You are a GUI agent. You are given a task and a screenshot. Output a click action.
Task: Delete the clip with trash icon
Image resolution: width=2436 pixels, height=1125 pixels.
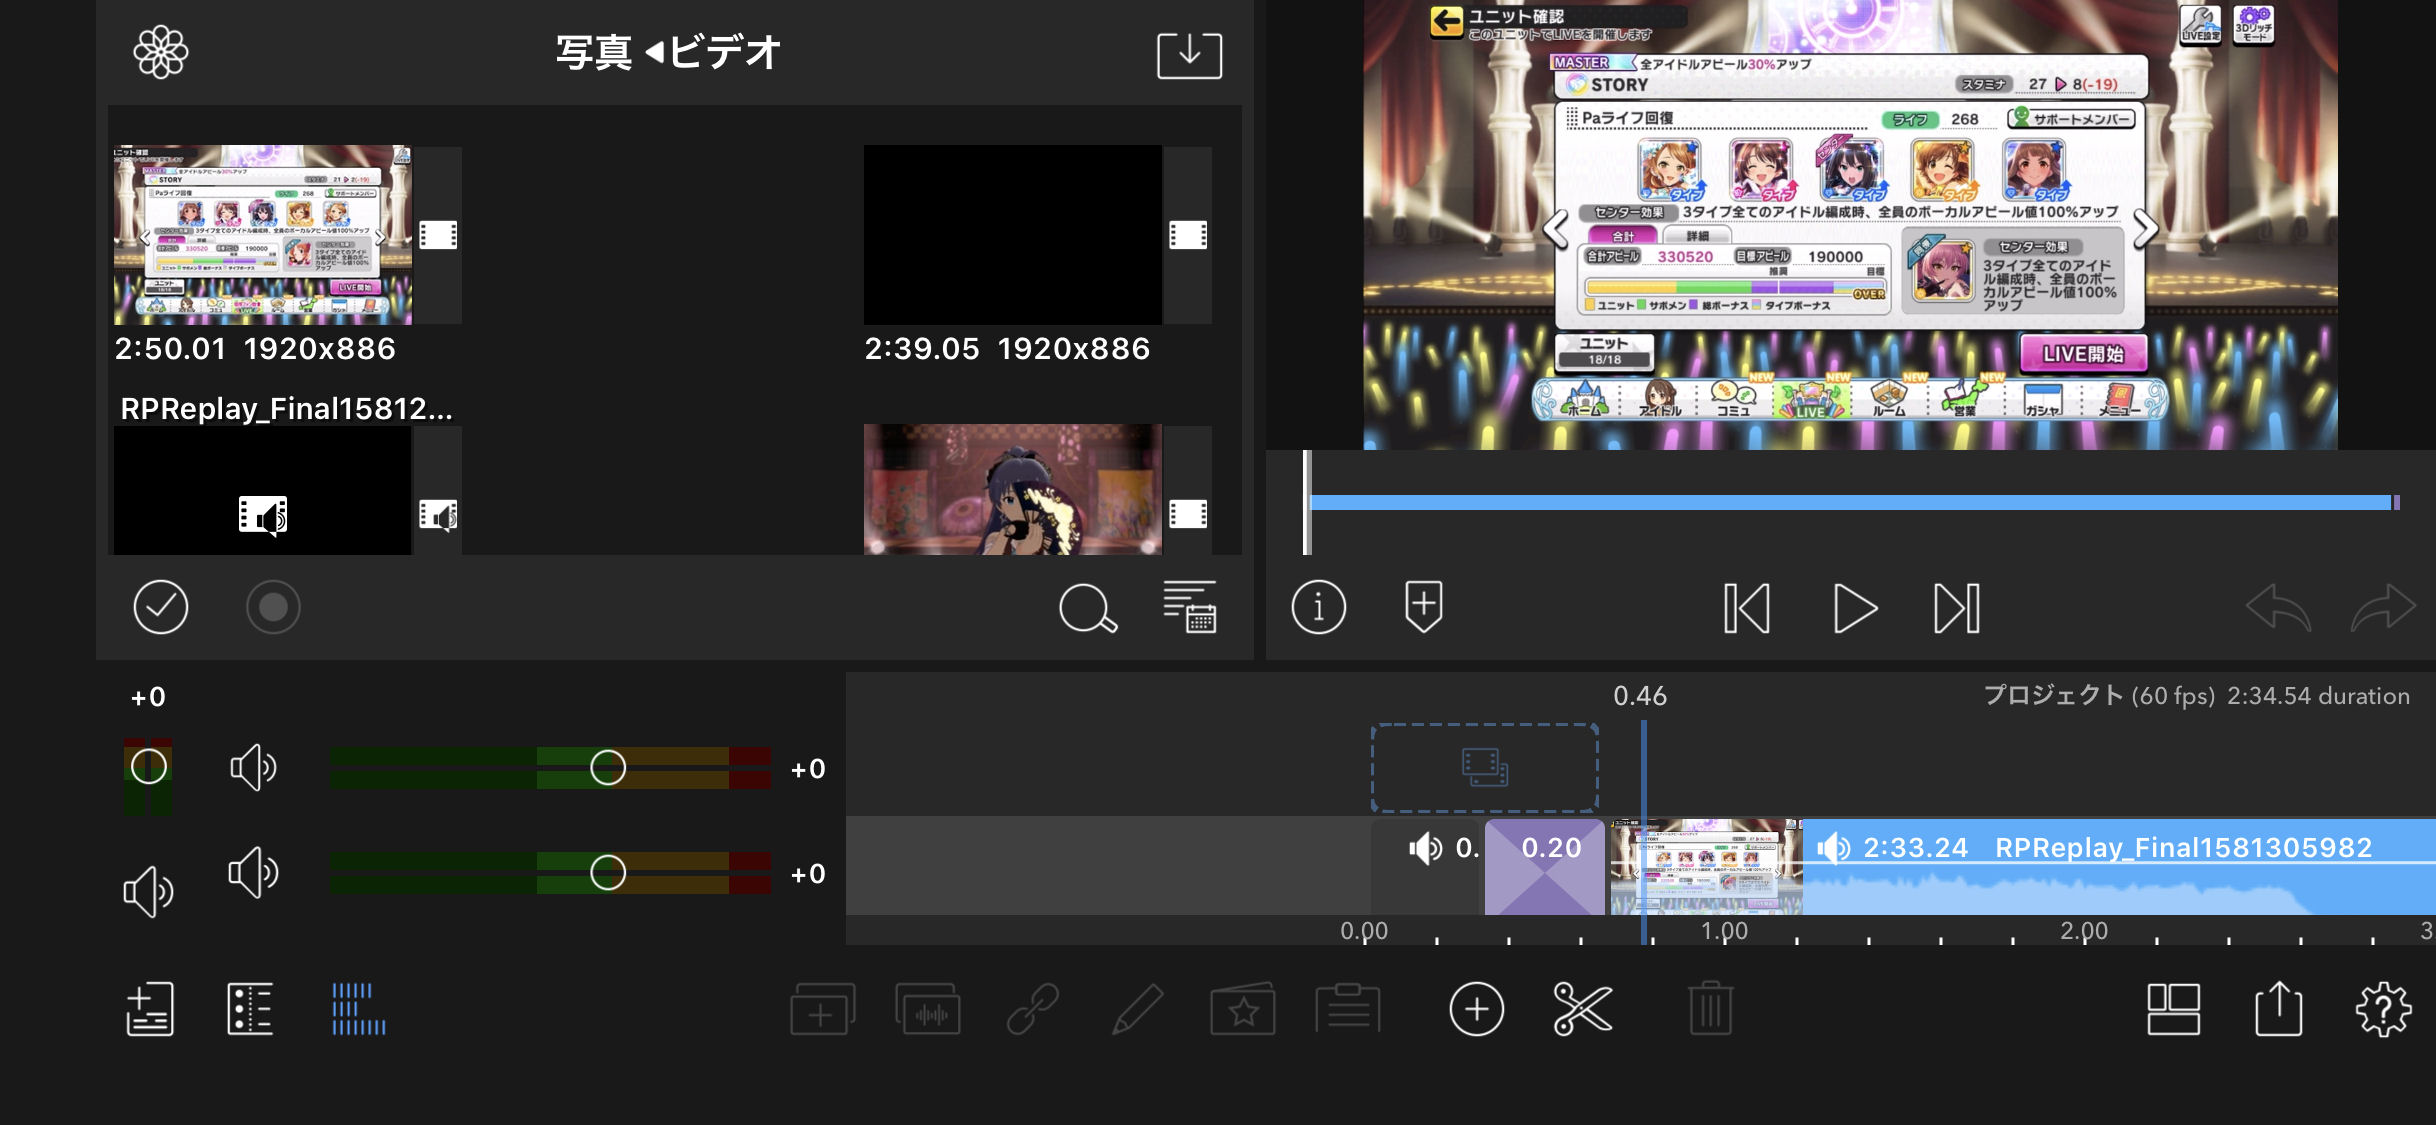(x=1710, y=1008)
